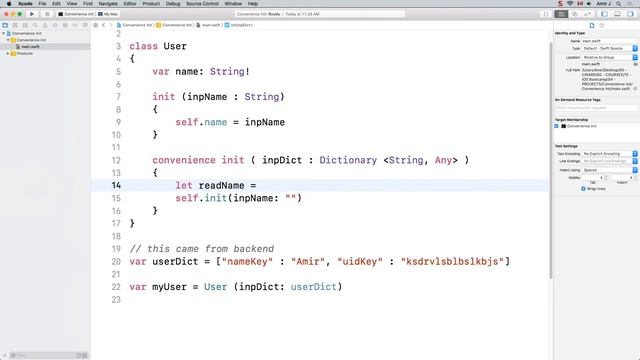The width and height of the screenshot is (640, 360).
Task: Open the Debug menu
Action: click(x=173, y=4)
